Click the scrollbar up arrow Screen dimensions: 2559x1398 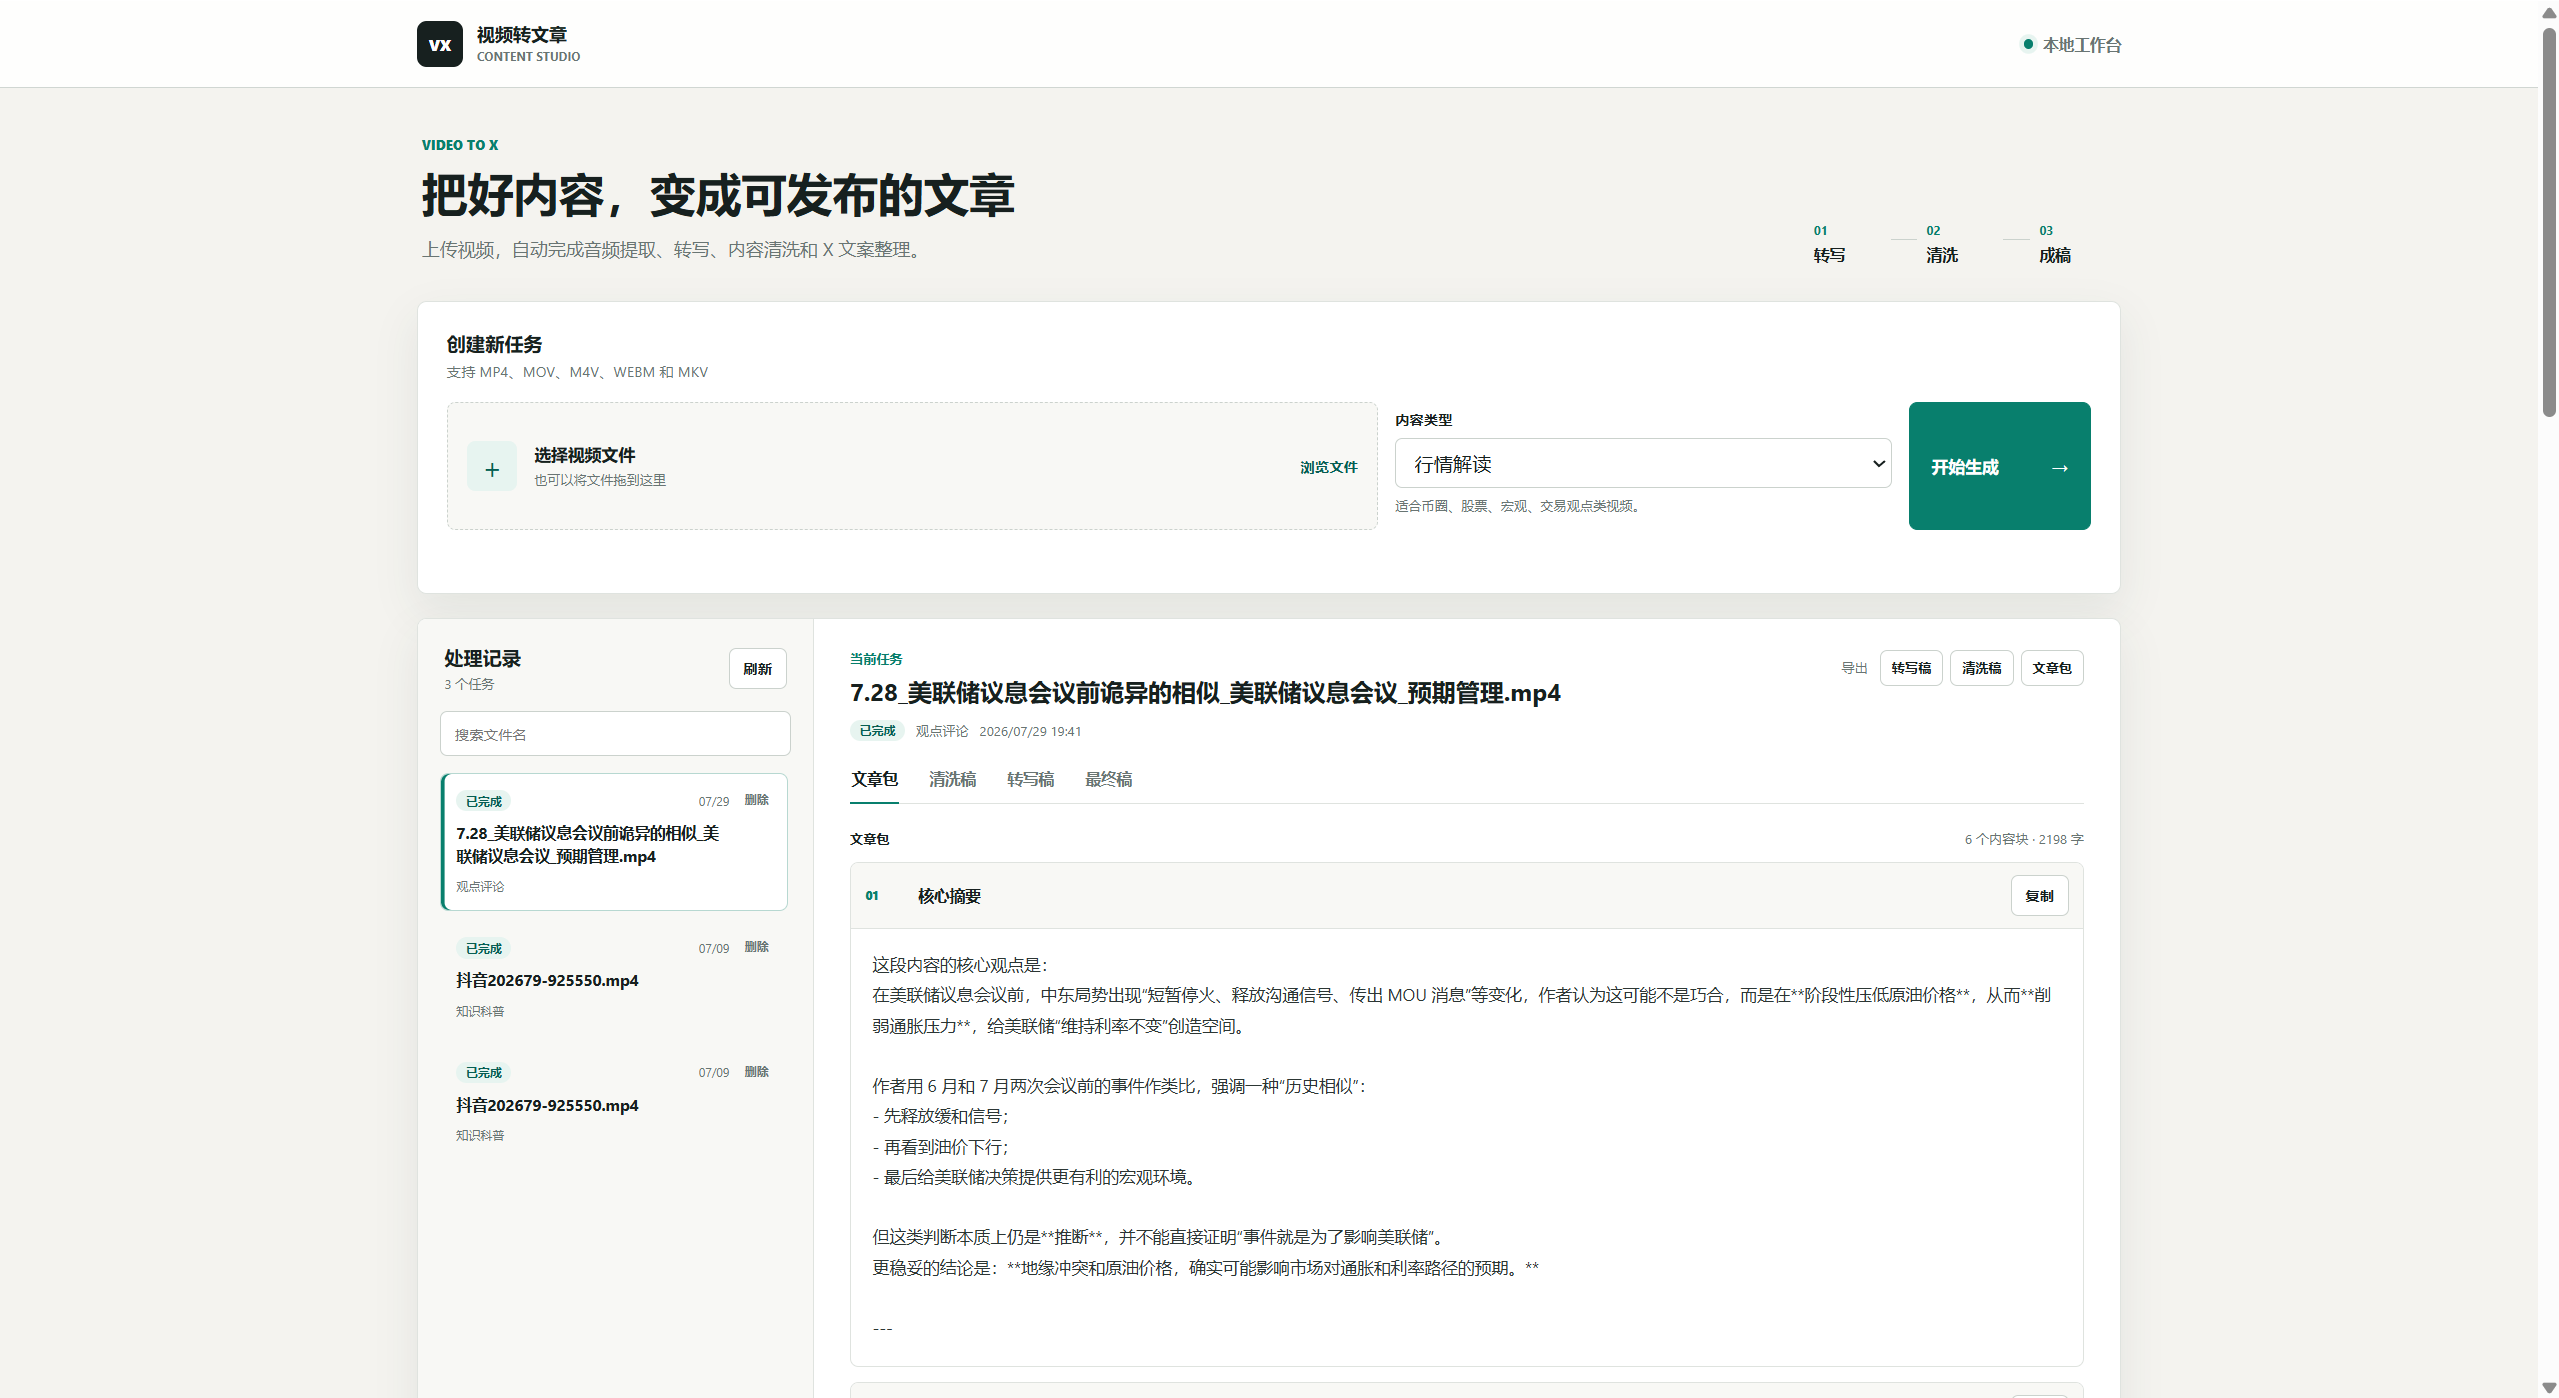[2549, 12]
